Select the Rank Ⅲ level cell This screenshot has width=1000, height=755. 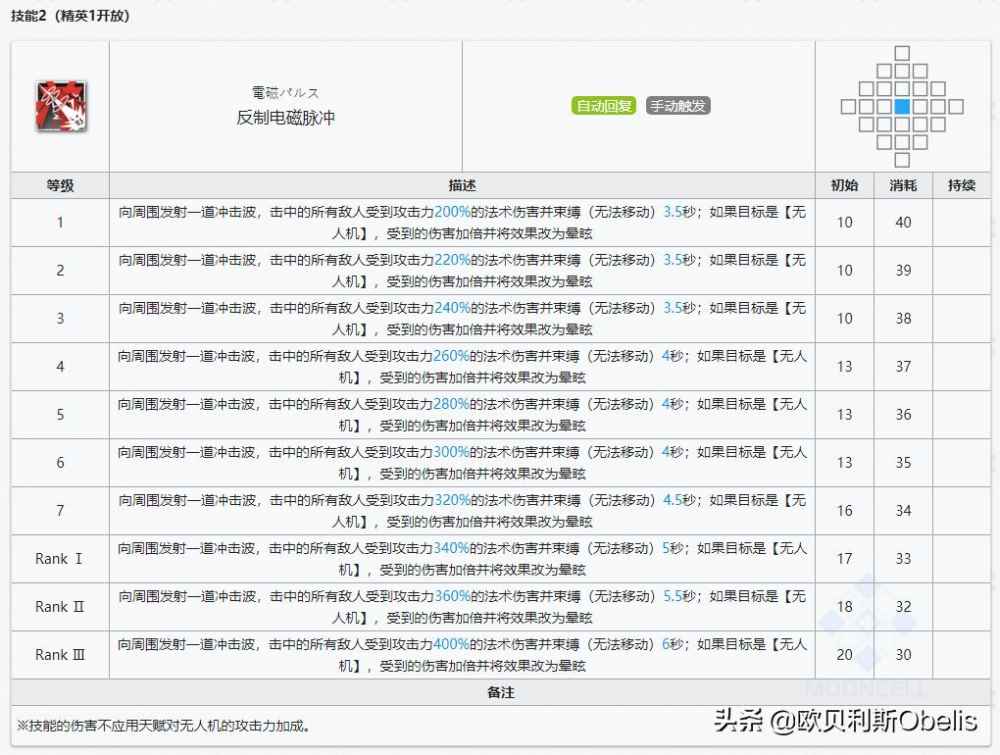[60, 655]
